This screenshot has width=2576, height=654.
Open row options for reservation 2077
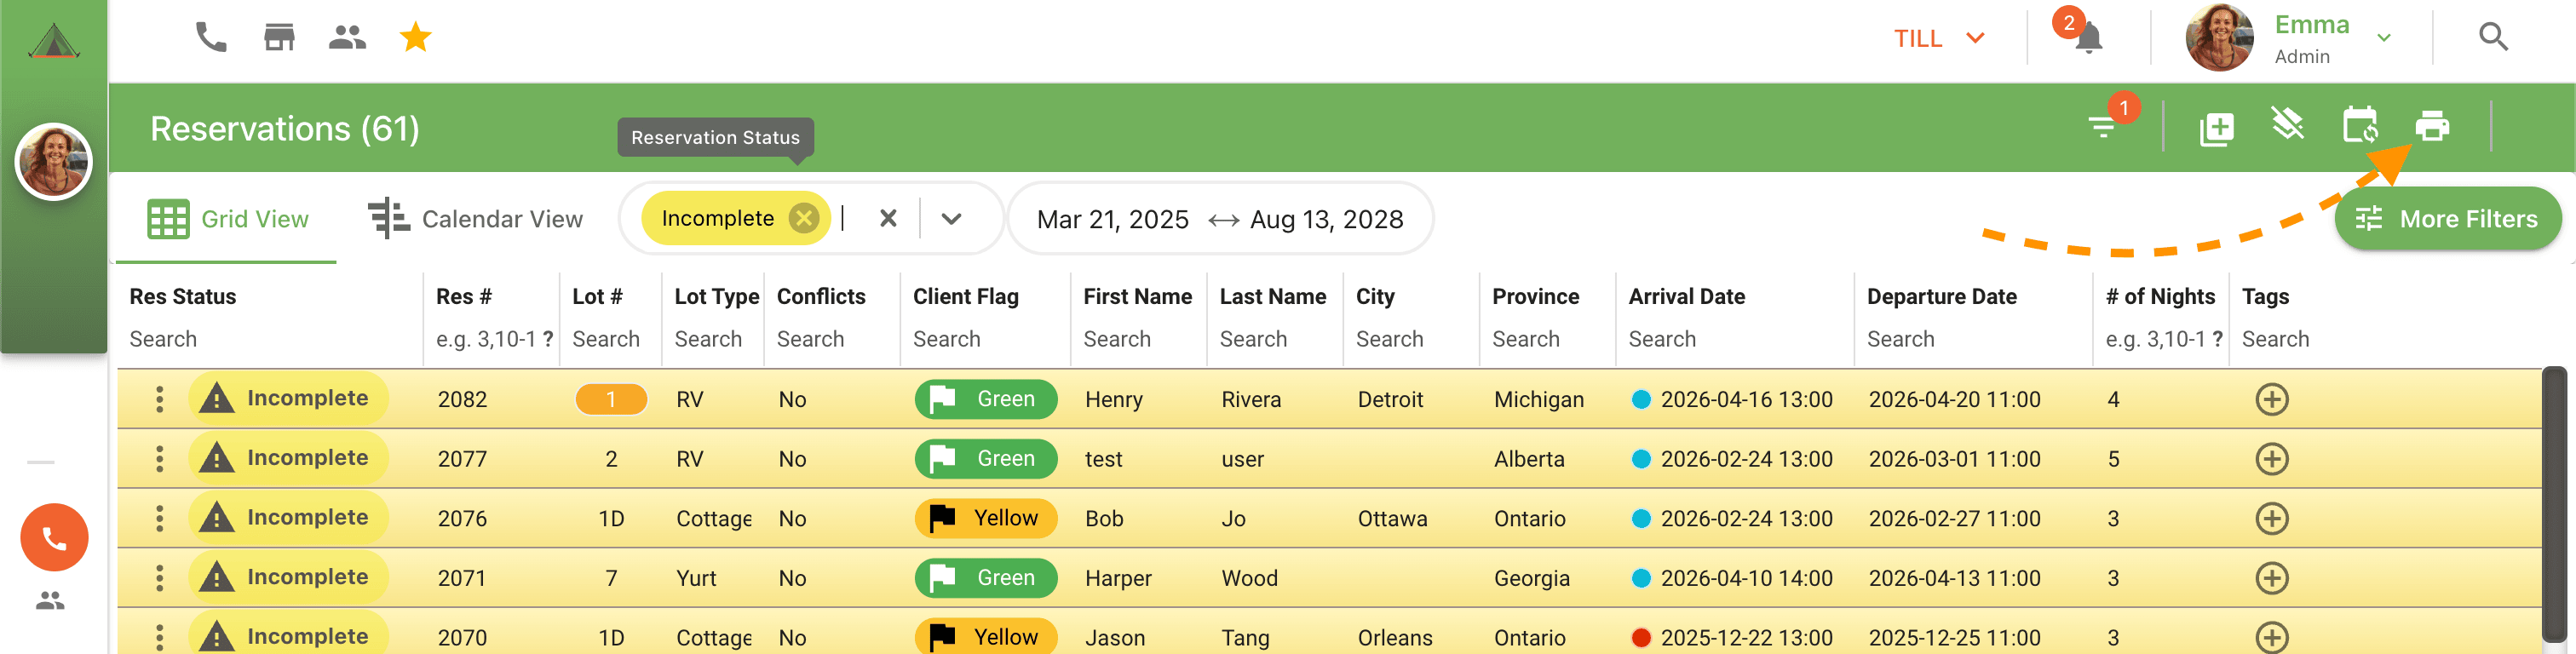pyautogui.click(x=159, y=459)
